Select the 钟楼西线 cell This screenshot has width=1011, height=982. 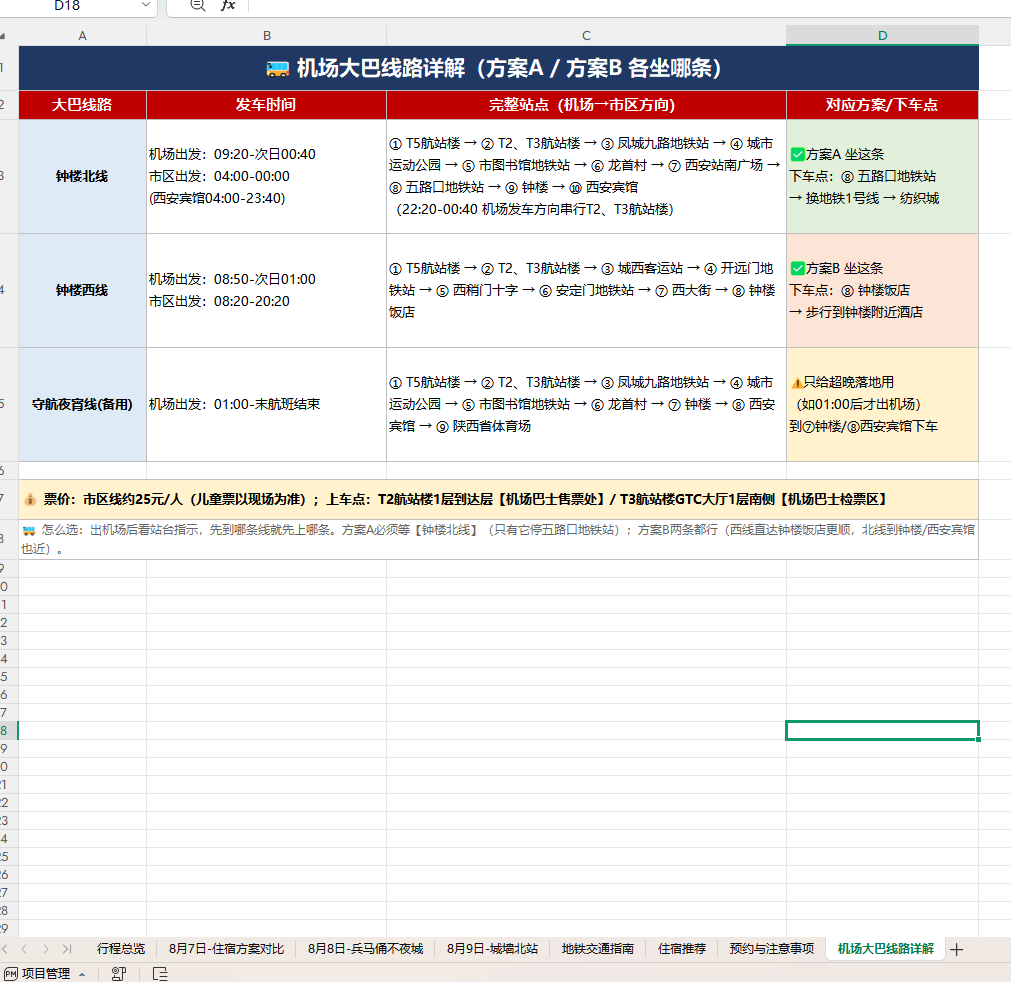tap(83, 290)
